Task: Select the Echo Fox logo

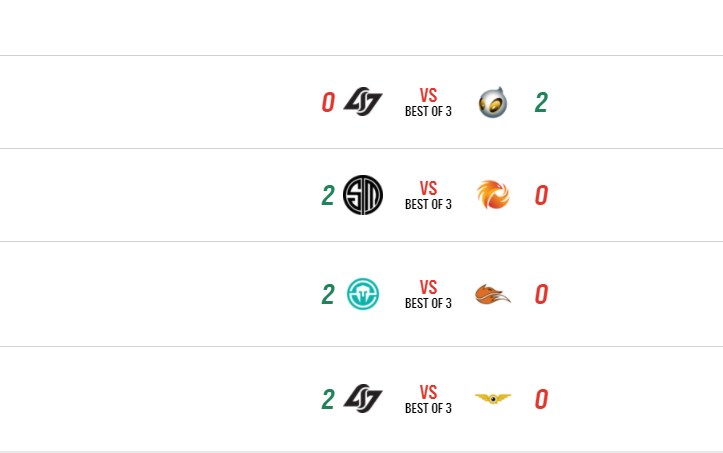Action: coord(492,294)
